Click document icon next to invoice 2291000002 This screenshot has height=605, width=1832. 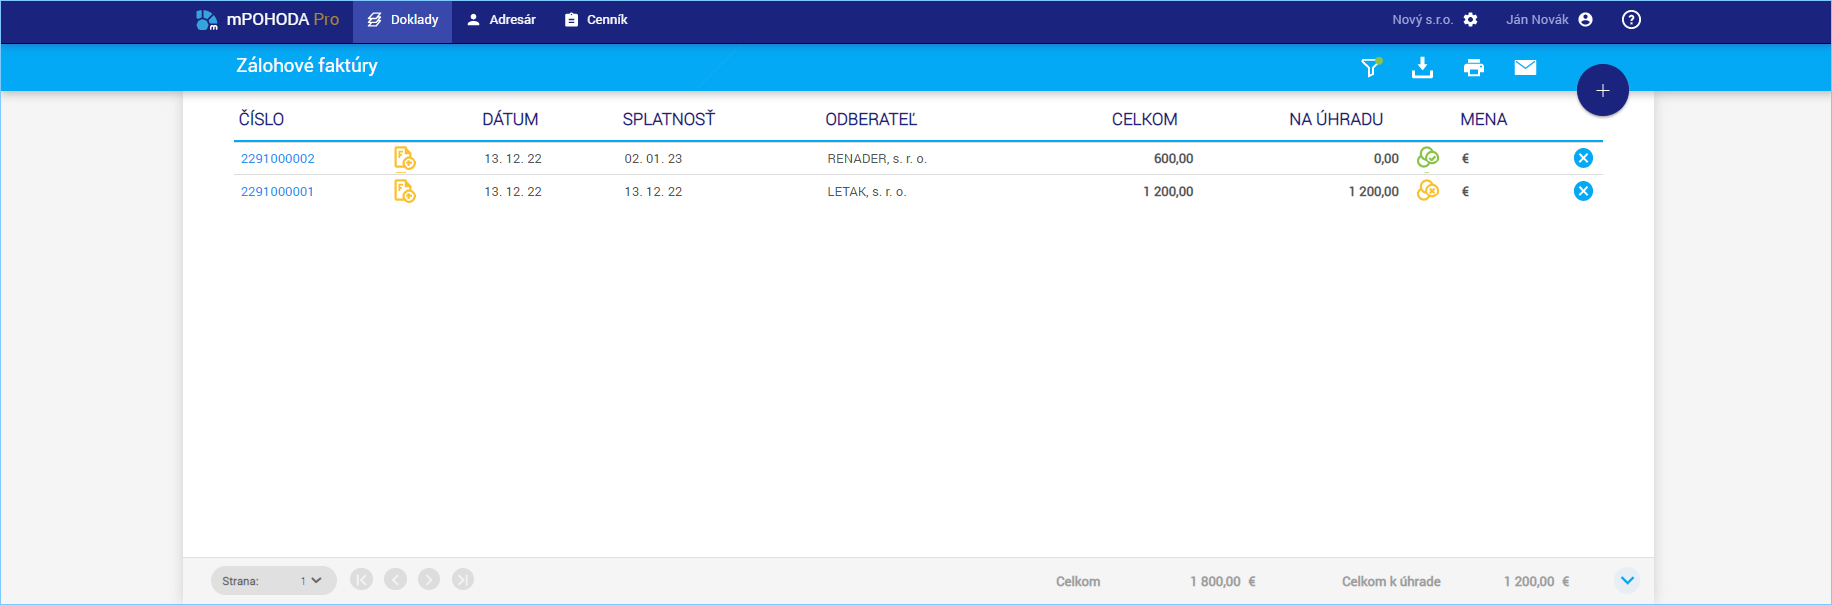[404, 158]
